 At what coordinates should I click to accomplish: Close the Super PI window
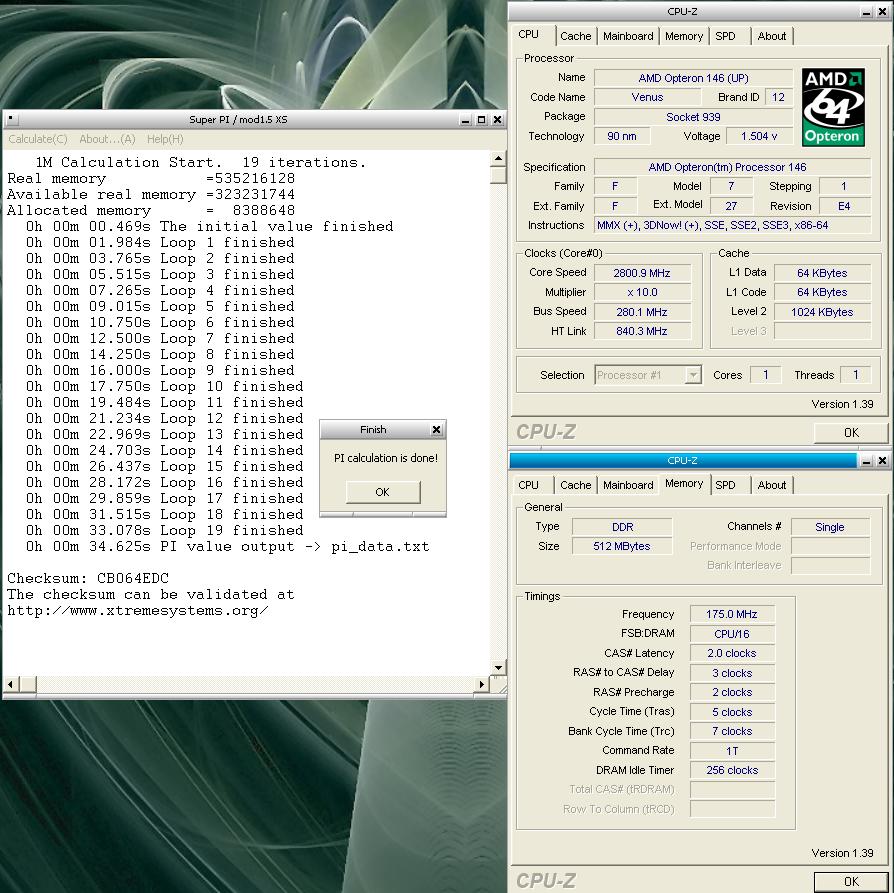[x=497, y=120]
